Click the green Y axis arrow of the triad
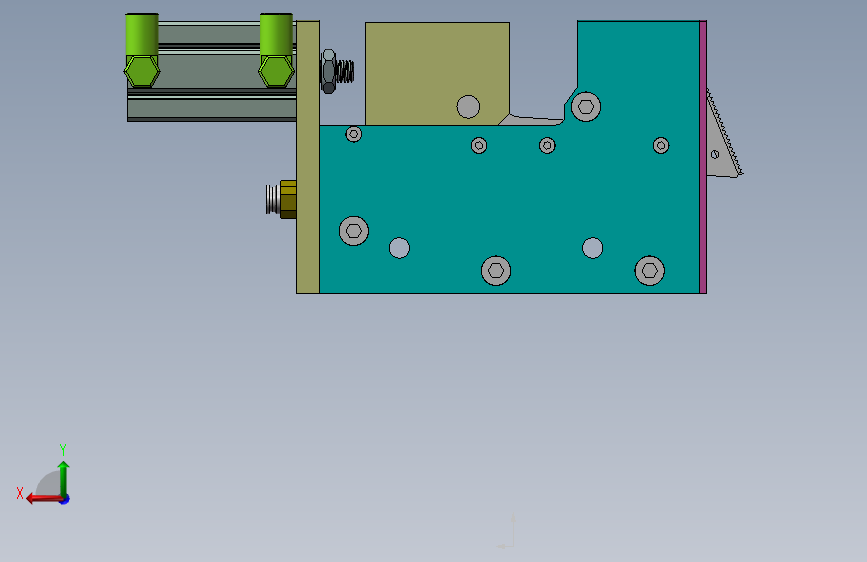The height and width of the screenshot is (562, 867). coord(64,478)
